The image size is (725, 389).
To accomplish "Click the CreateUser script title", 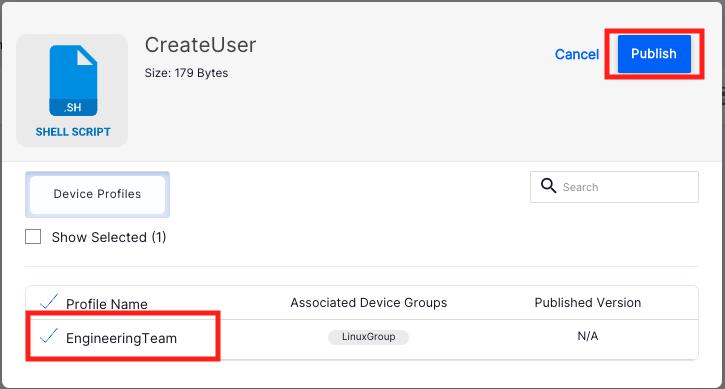I will tap(200, 45).
